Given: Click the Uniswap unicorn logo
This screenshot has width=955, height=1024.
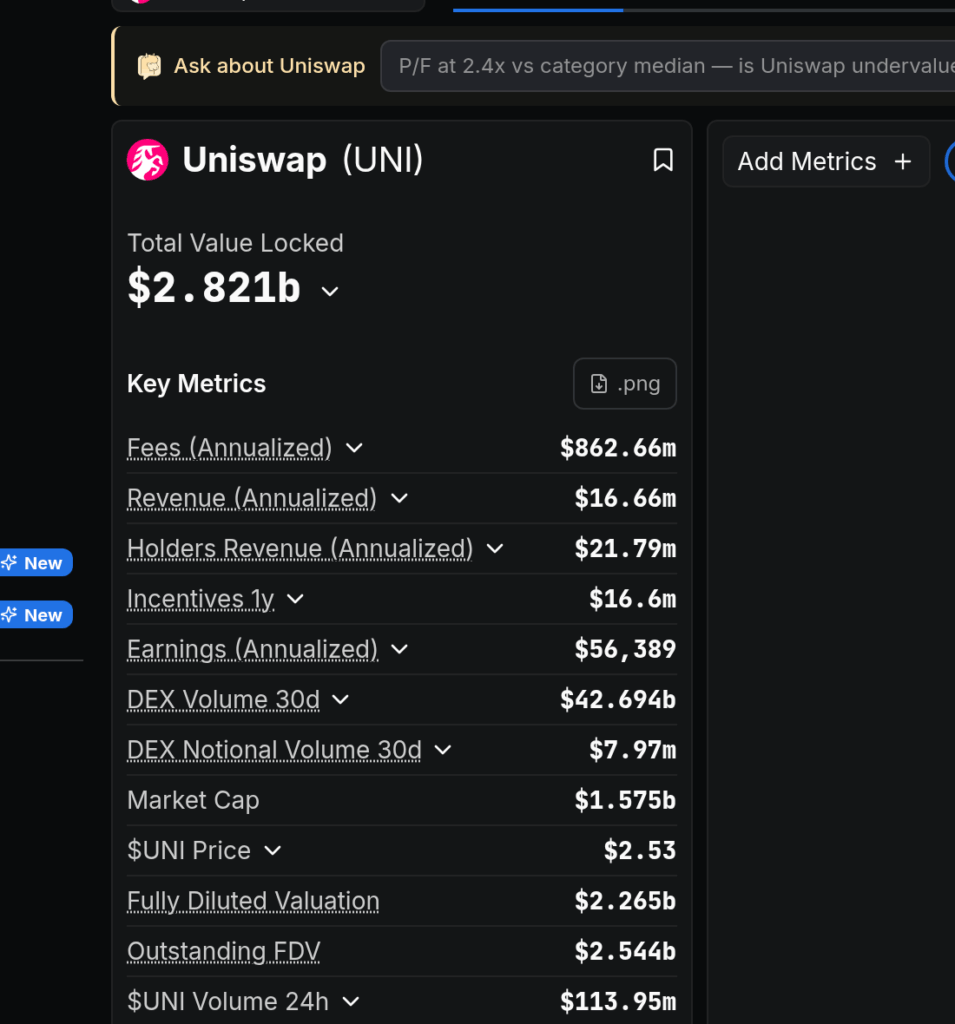Looking at the screenshot, I should (148, 160).
